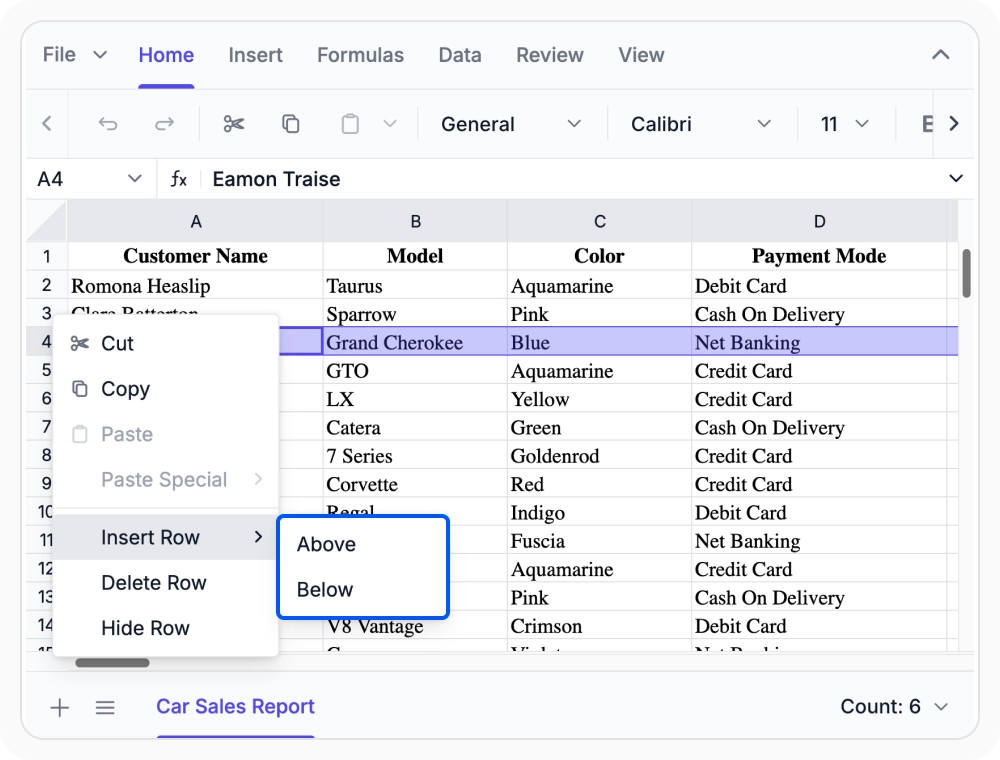Click the Catera cell
The image size is (1000, 760).
415,427
